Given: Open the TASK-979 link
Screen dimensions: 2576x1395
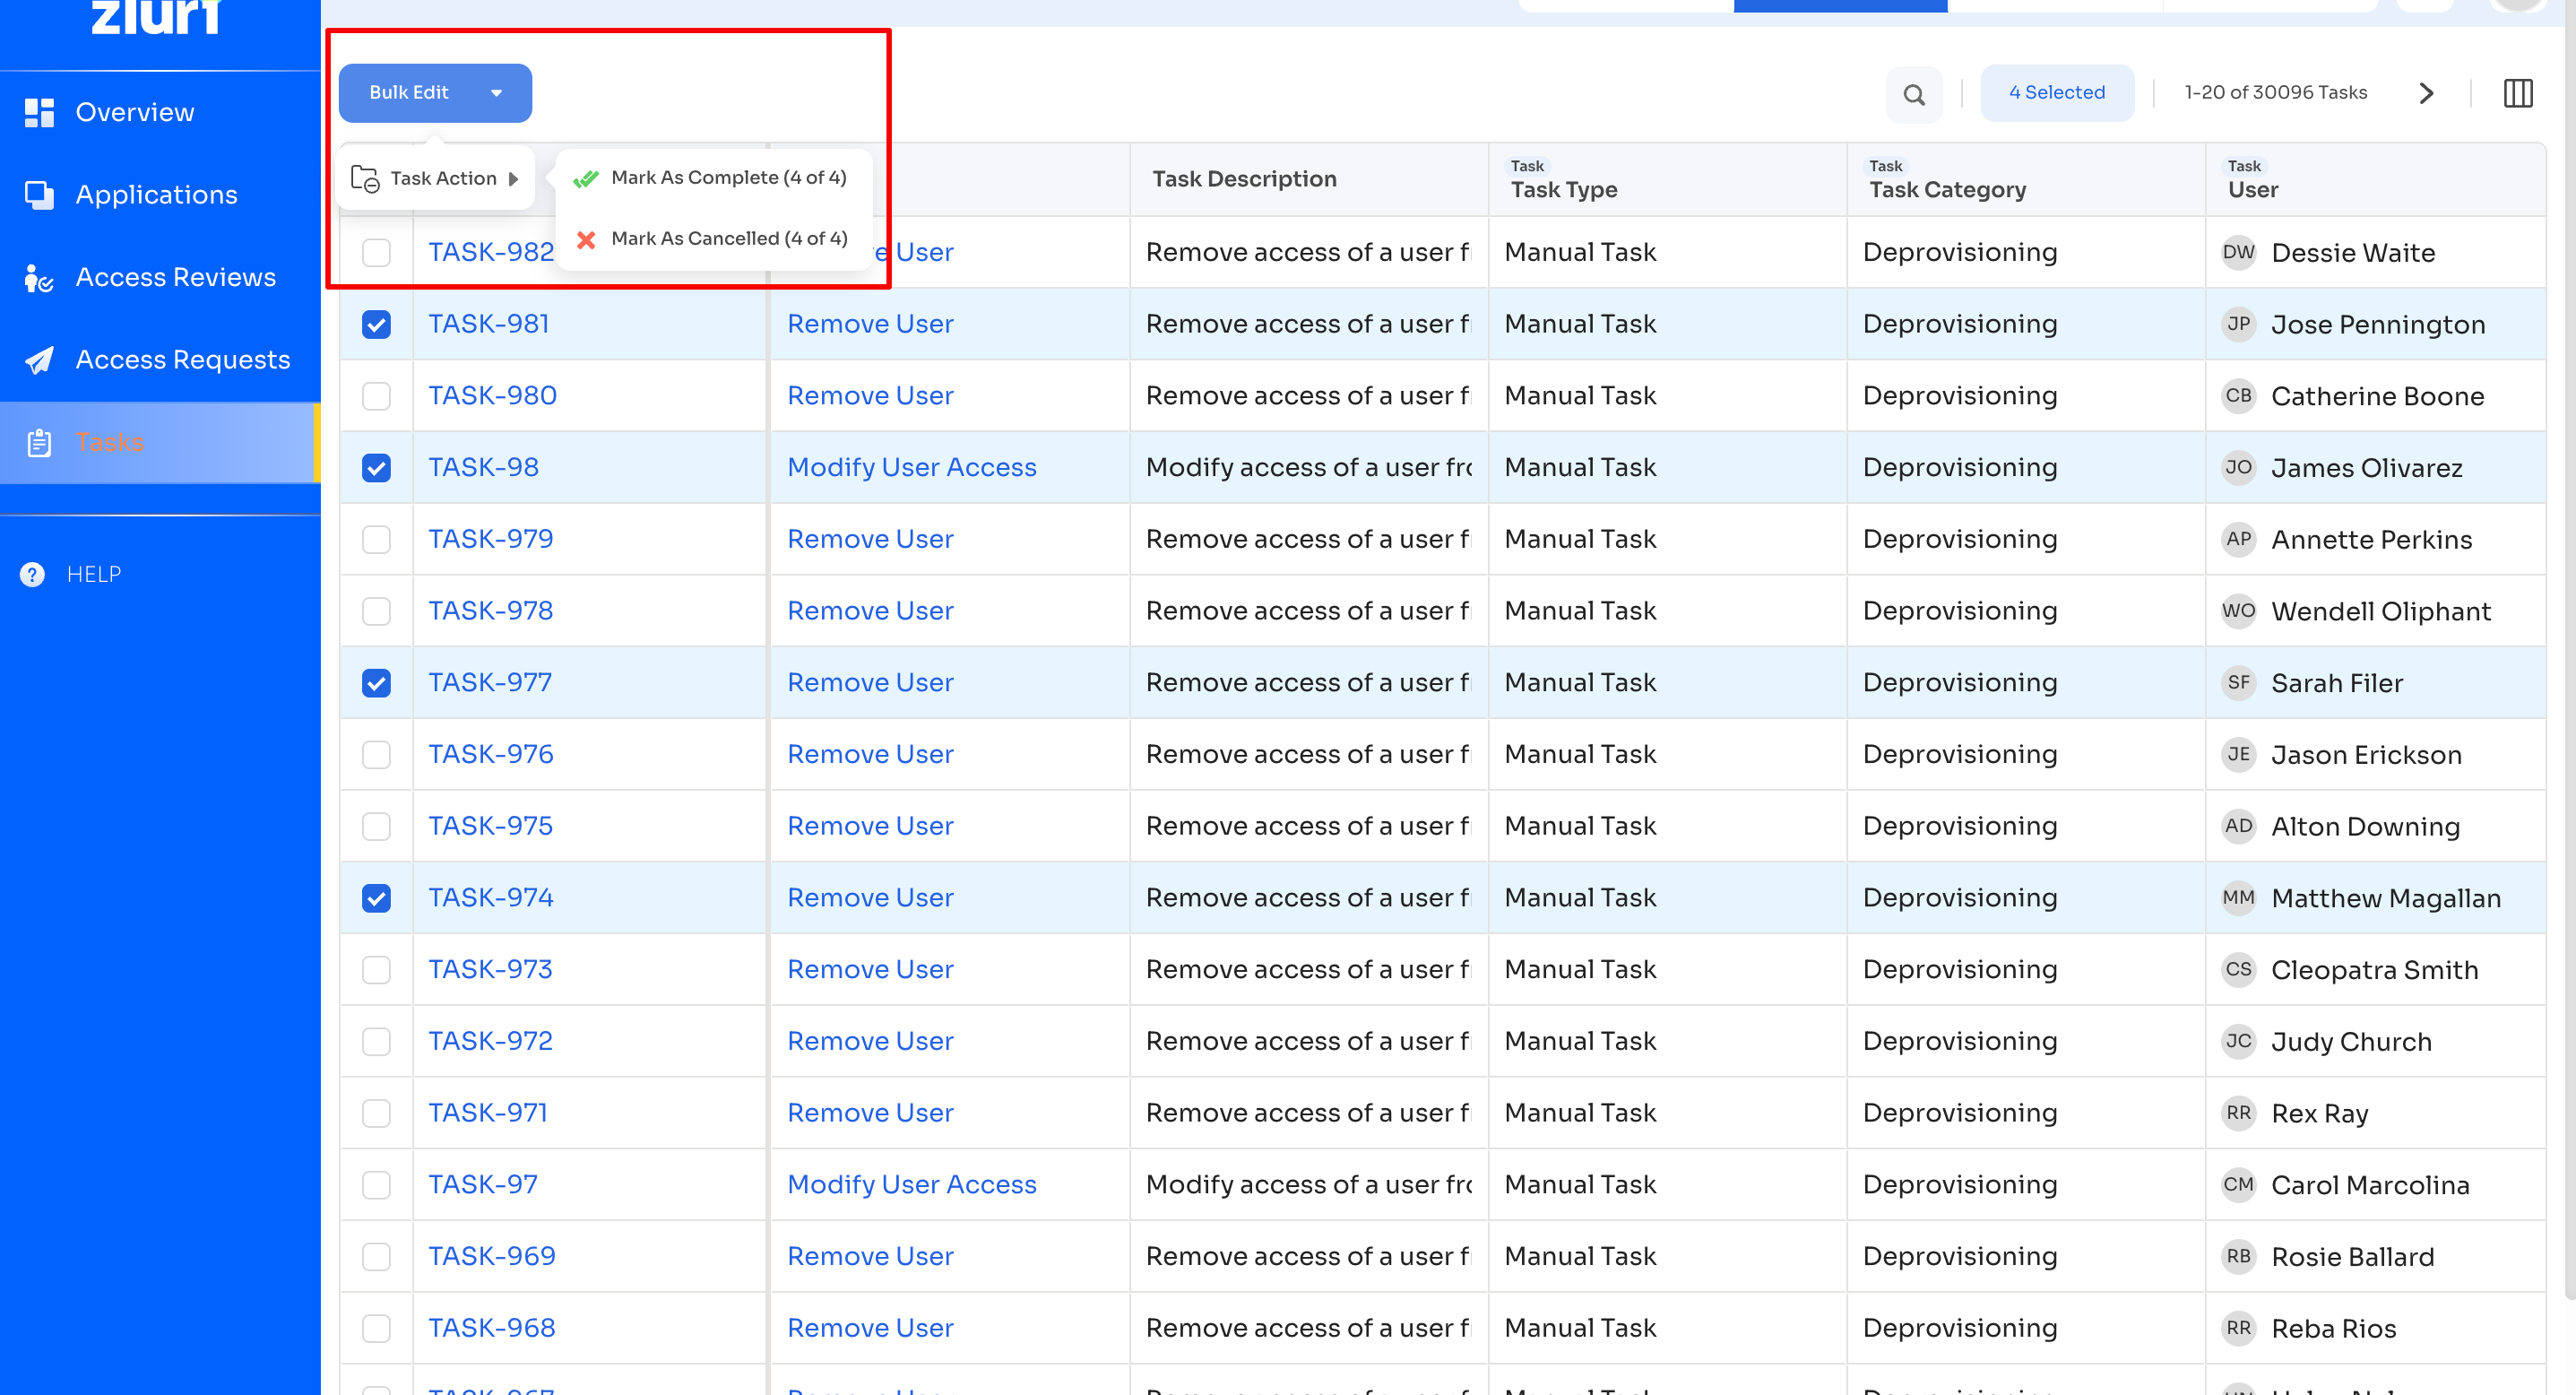Looking at the screenshot, I should pyautogui.click(x=490, y=539).
